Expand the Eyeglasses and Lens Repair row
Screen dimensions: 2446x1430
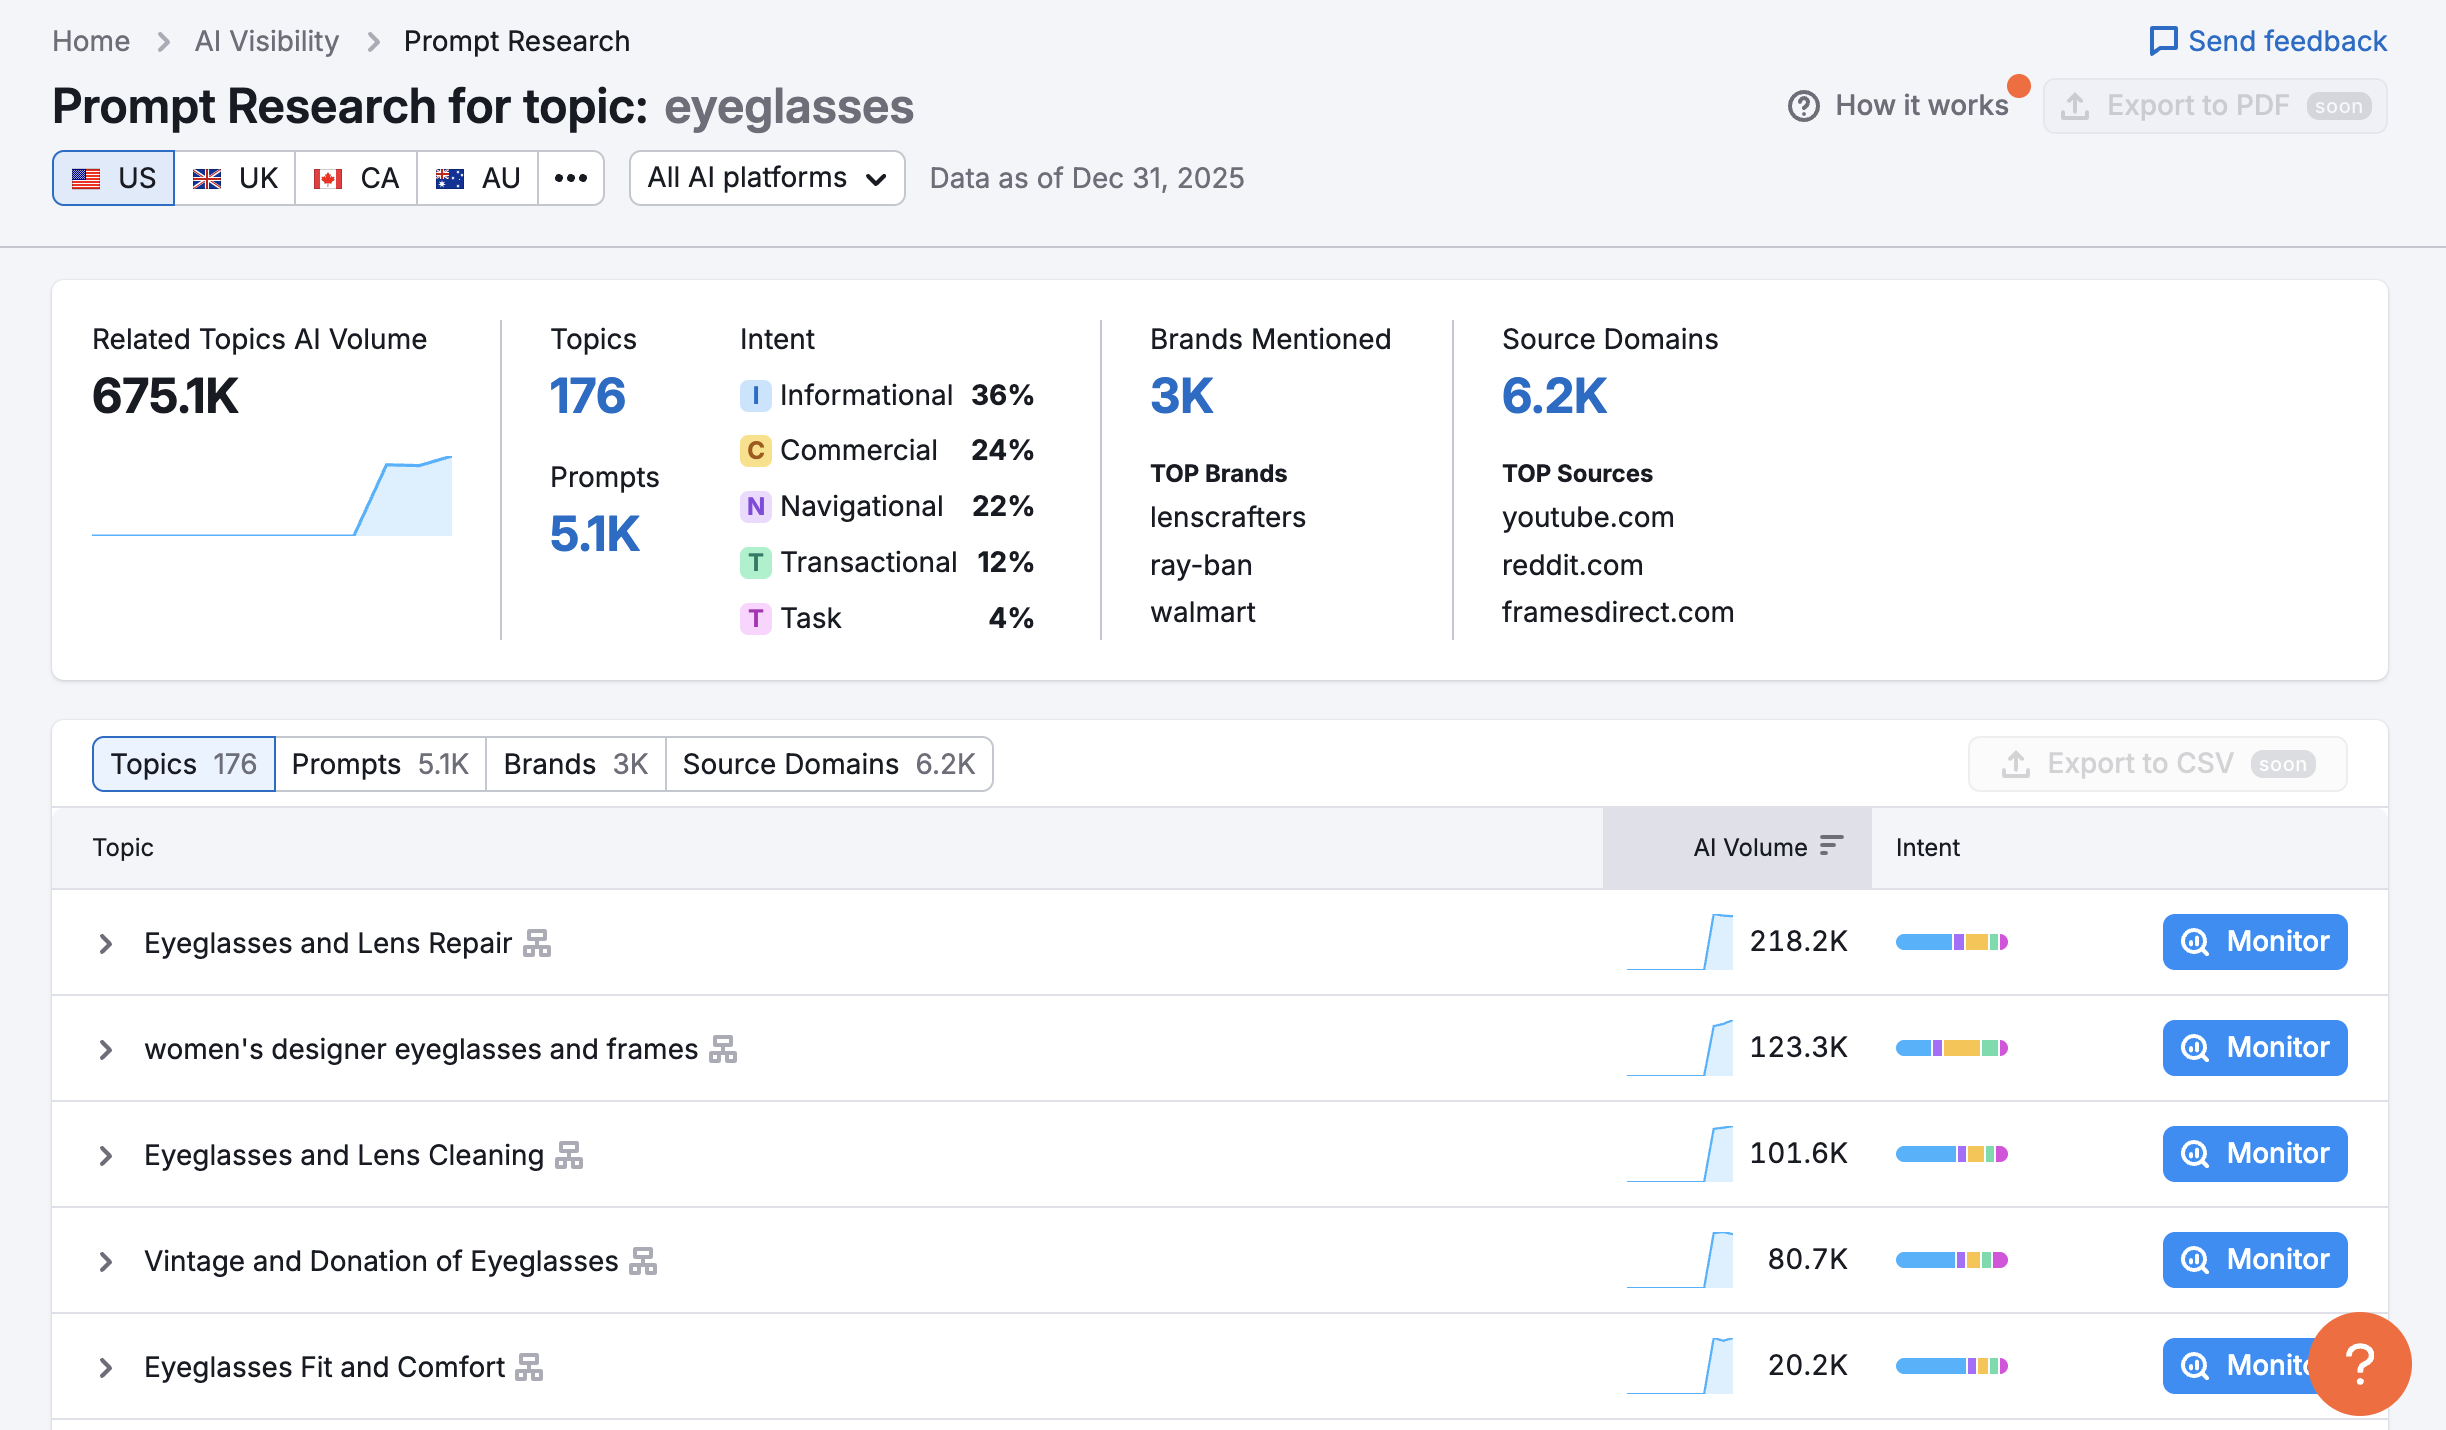click(105, 943)
